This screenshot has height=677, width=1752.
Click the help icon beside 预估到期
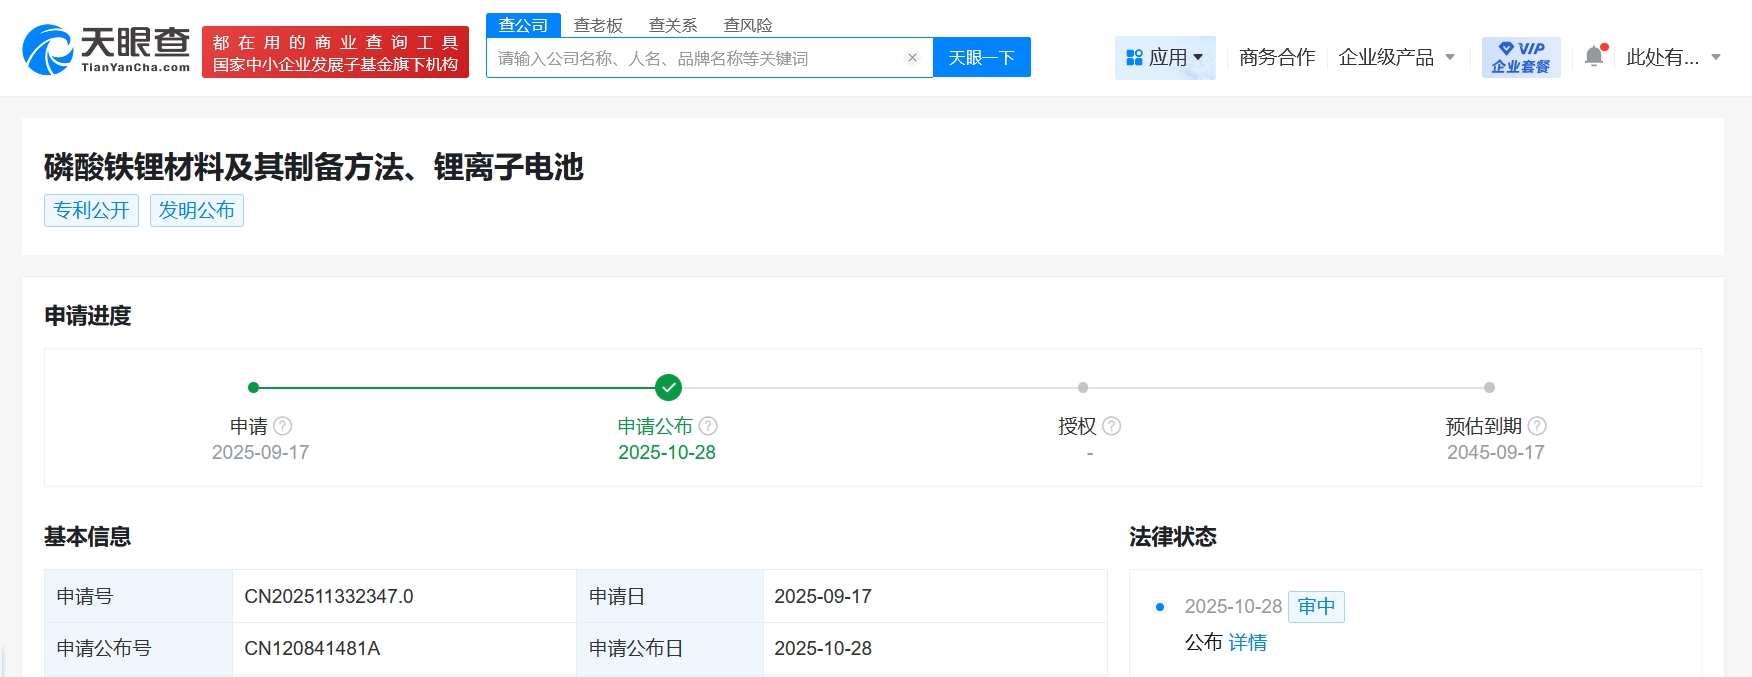click(1537, 426)
